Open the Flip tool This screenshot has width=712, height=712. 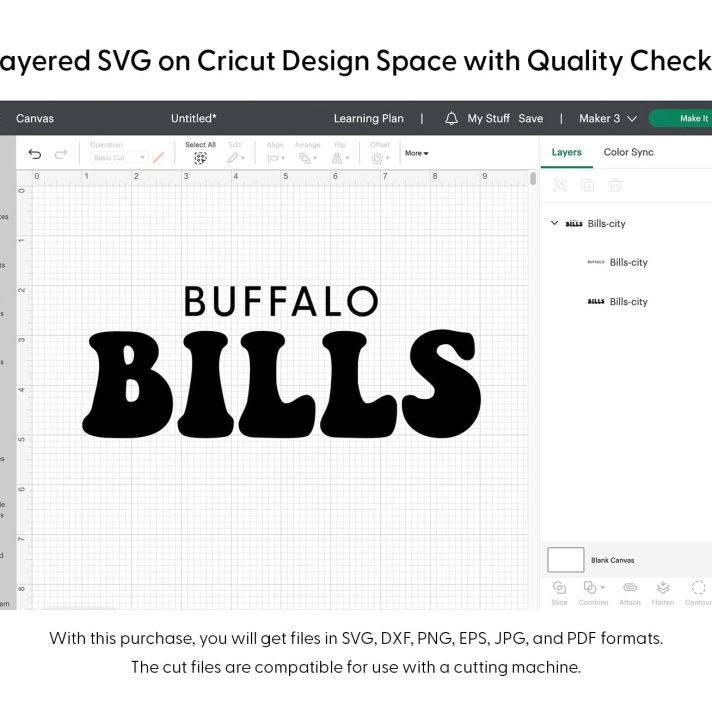[340, 158]
